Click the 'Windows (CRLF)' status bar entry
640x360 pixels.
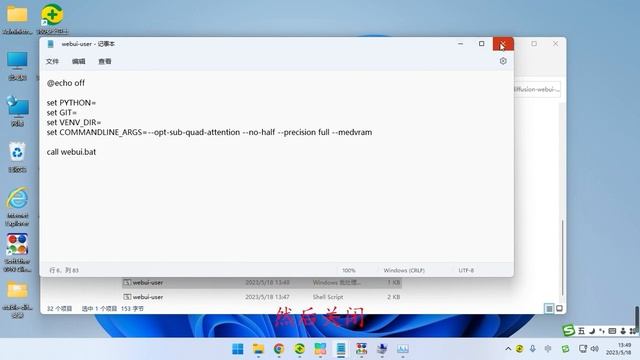[x=404, y=270]
